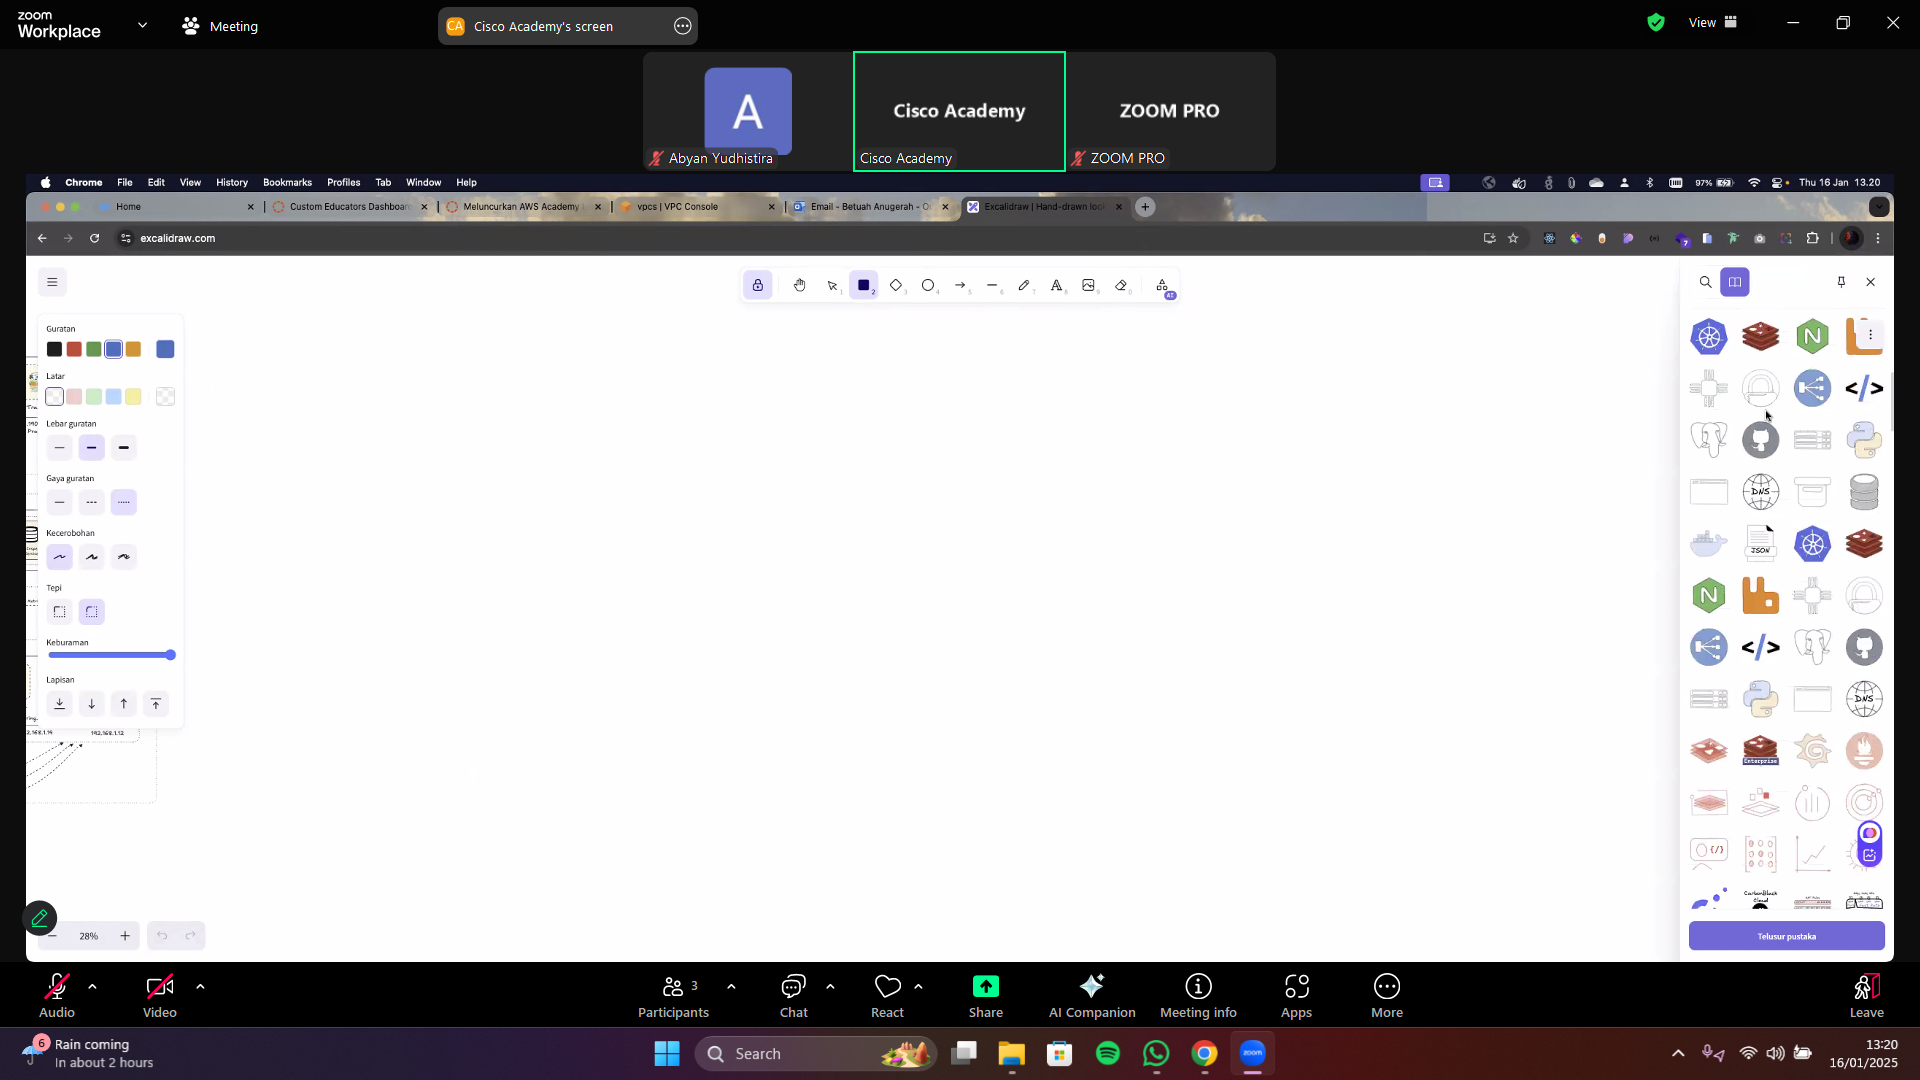1920x1080 pixels.
Task: Select the Diamond shape tool
Action: click(x=895, y=285)
